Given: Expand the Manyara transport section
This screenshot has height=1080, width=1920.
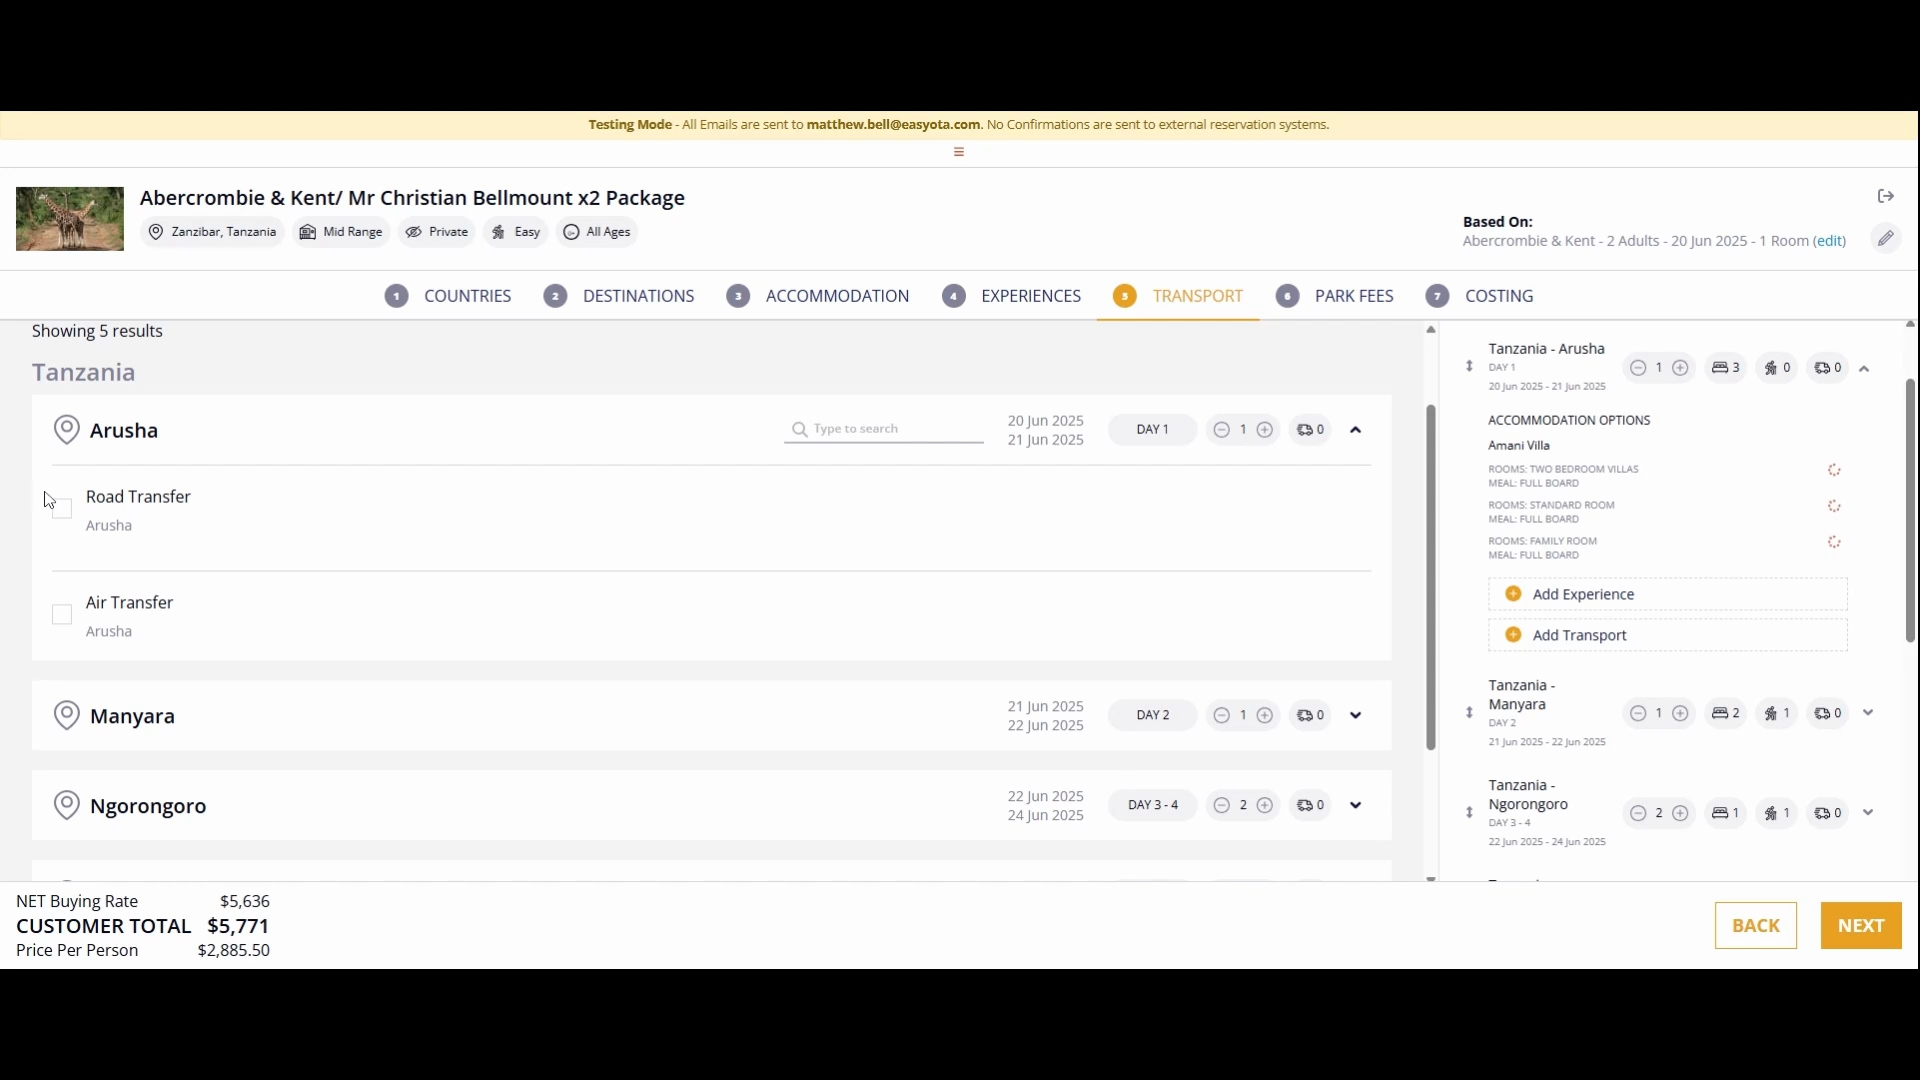Looking at the screenshot, I should coord(1356,716).
